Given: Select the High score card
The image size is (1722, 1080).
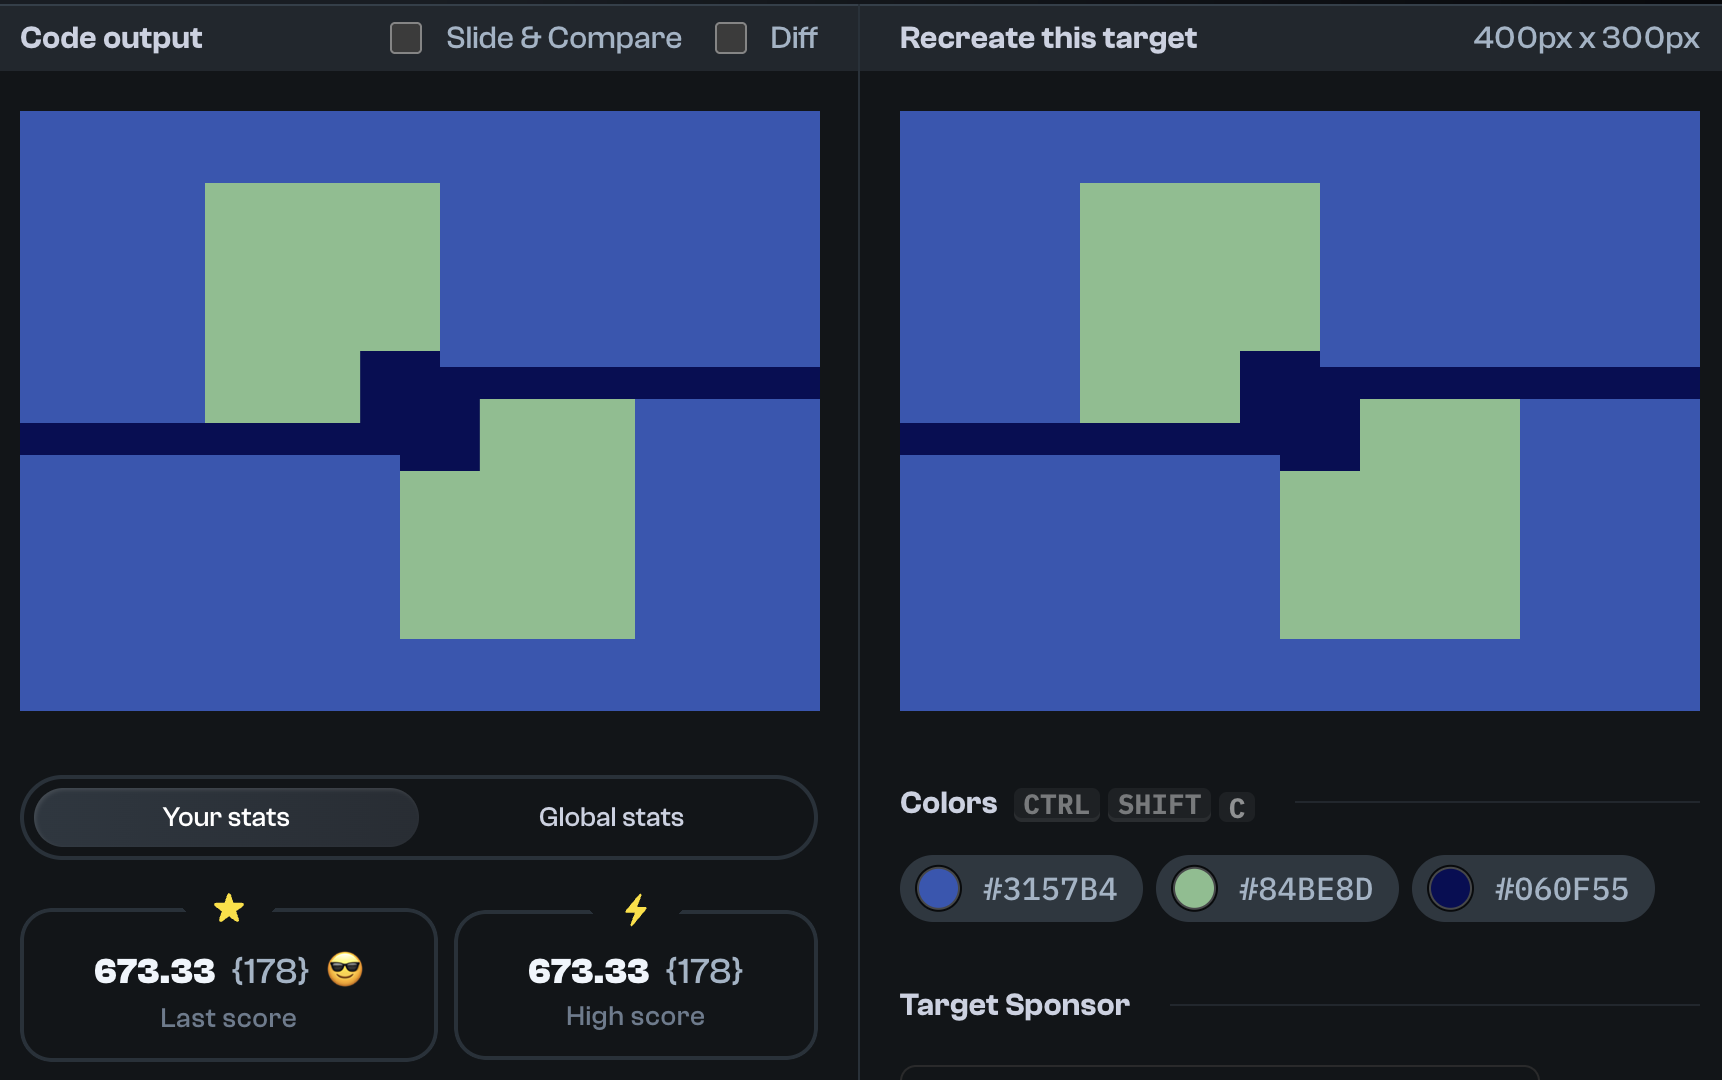Looking at the screenshot, I should [636, 985].
